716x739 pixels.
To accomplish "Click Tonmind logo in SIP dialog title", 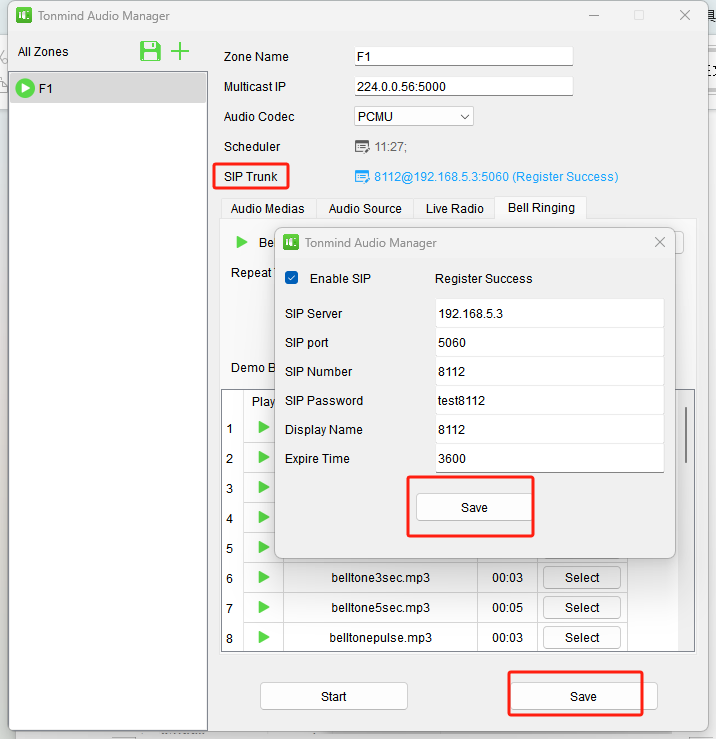I will pos(291,243).
